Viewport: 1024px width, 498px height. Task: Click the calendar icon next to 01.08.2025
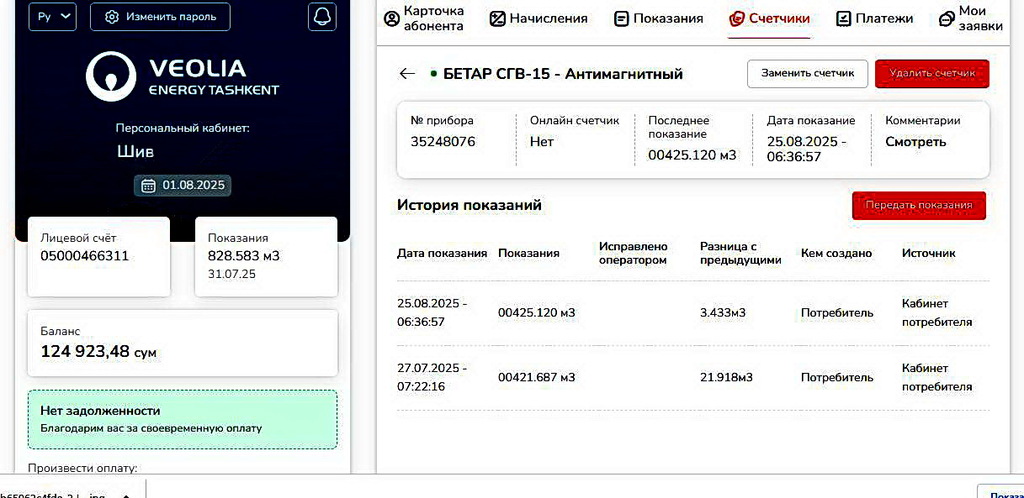148,185
